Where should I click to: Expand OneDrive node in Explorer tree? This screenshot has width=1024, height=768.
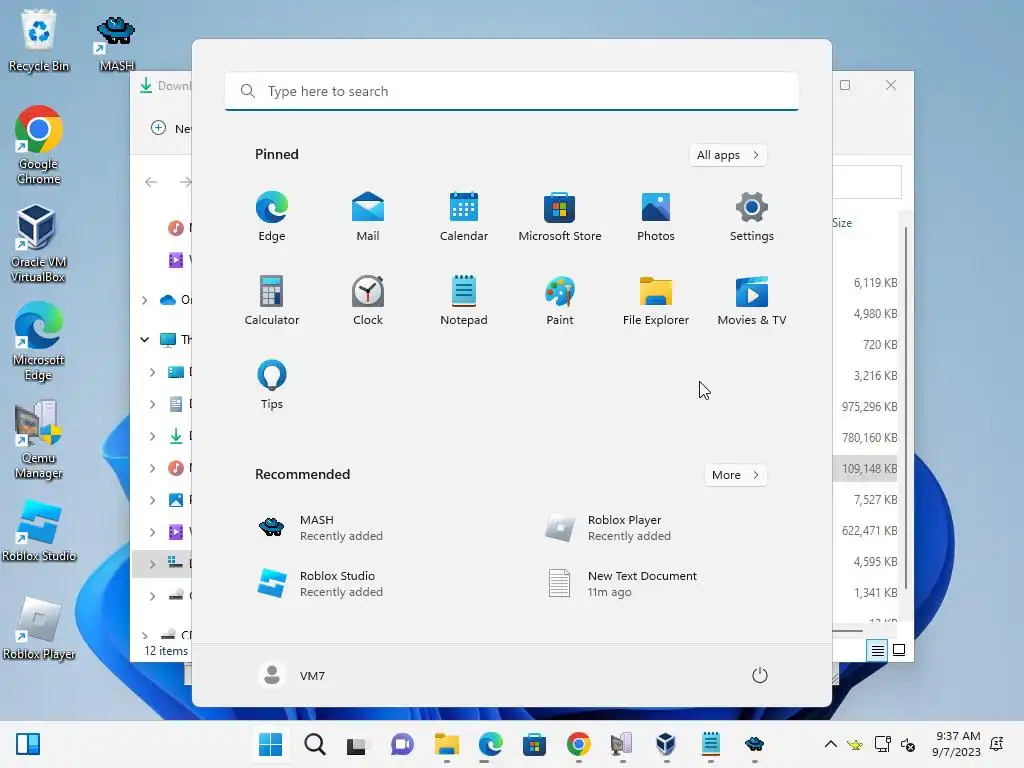[x=144, y=300]
